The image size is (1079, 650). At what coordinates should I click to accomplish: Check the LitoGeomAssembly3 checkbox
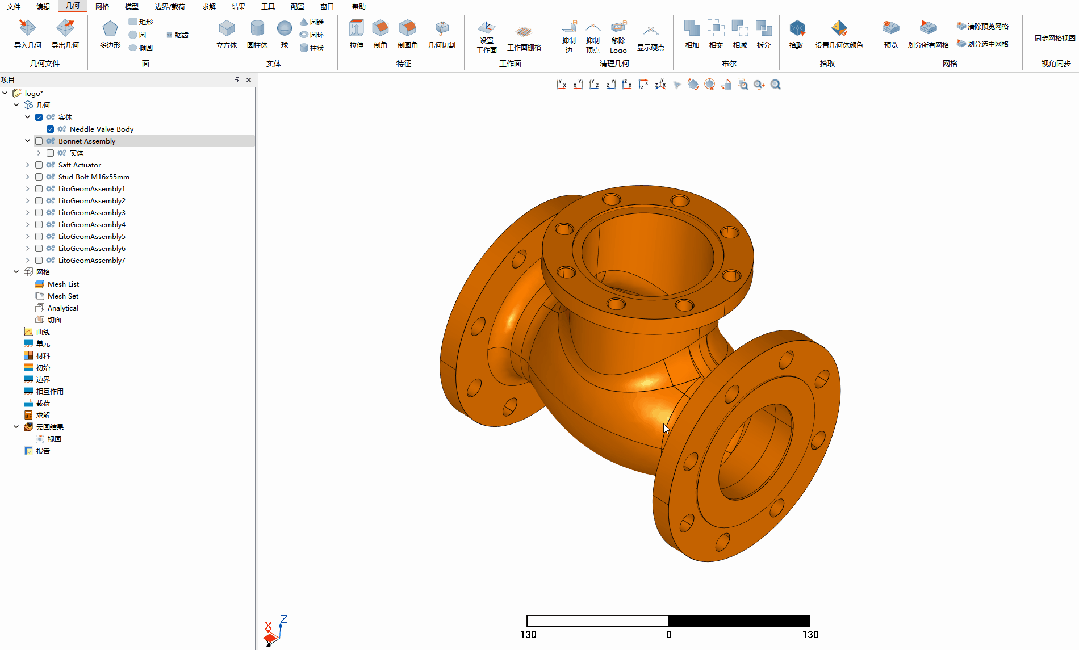click(39, 213)
